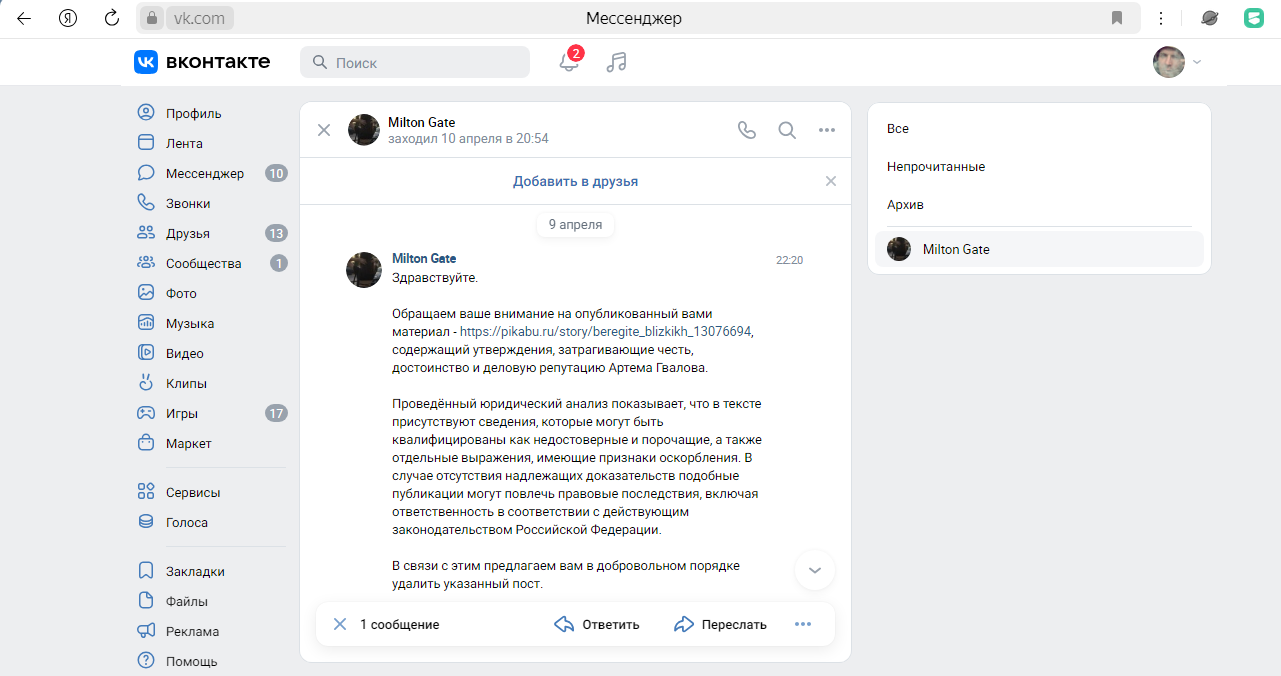Open the Yandex home icon
Image resolution: width=1281 pixels, height=676 pixels.
68,18
